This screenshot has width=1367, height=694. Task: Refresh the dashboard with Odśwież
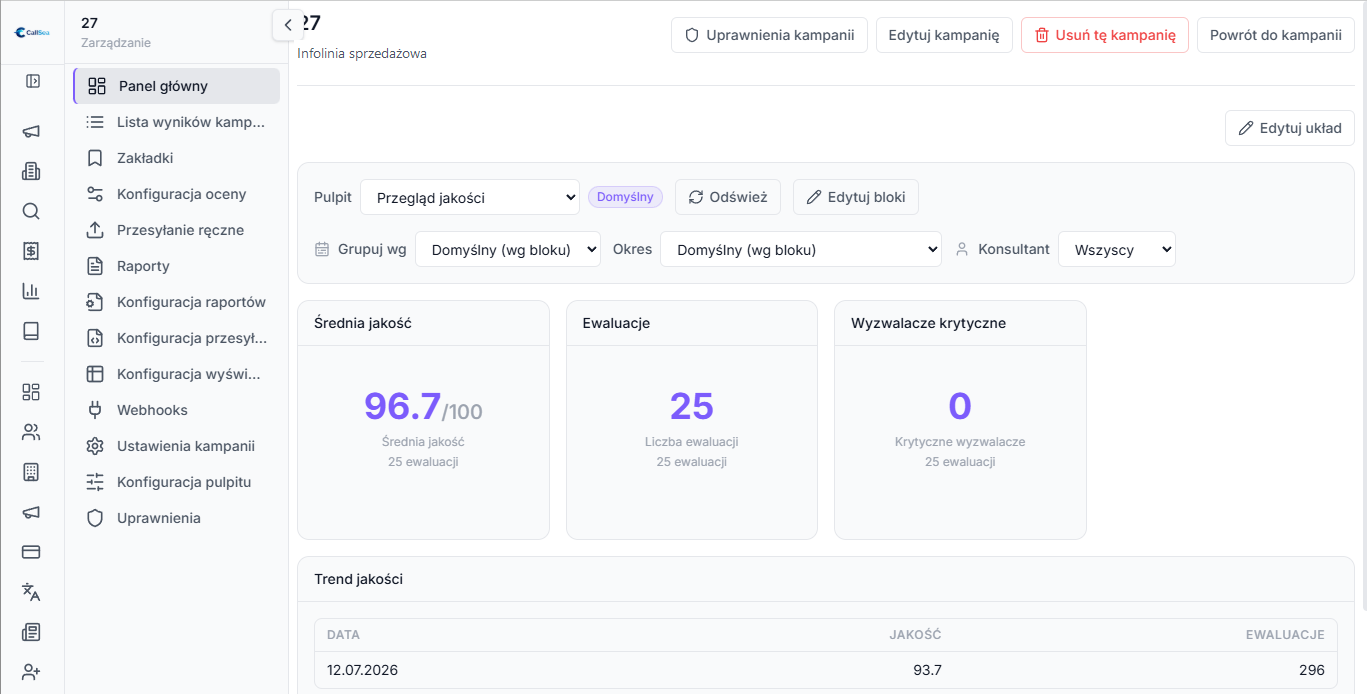pyautogui.click(x=729, y=197)
